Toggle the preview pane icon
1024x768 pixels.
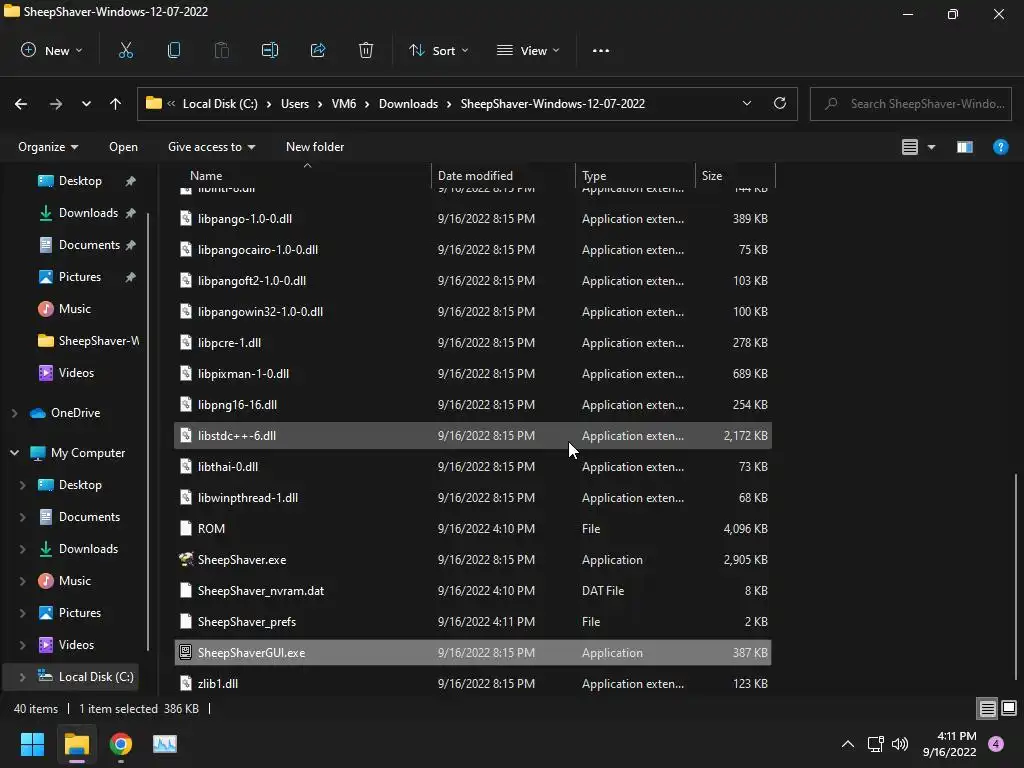point(965,147)
